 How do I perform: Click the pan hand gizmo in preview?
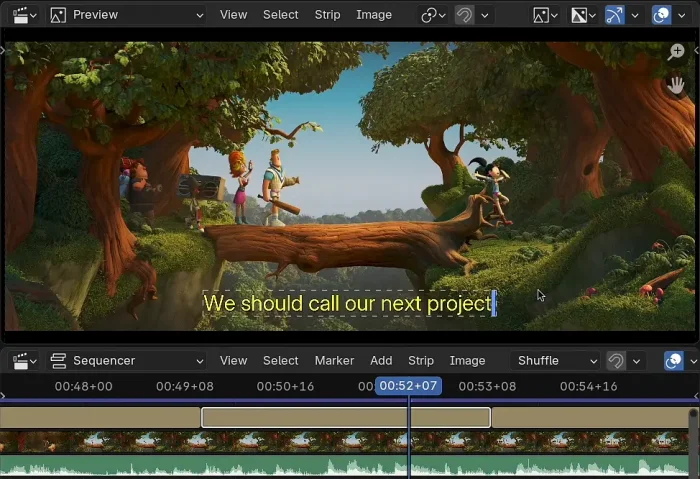click(x=676, y=85)
